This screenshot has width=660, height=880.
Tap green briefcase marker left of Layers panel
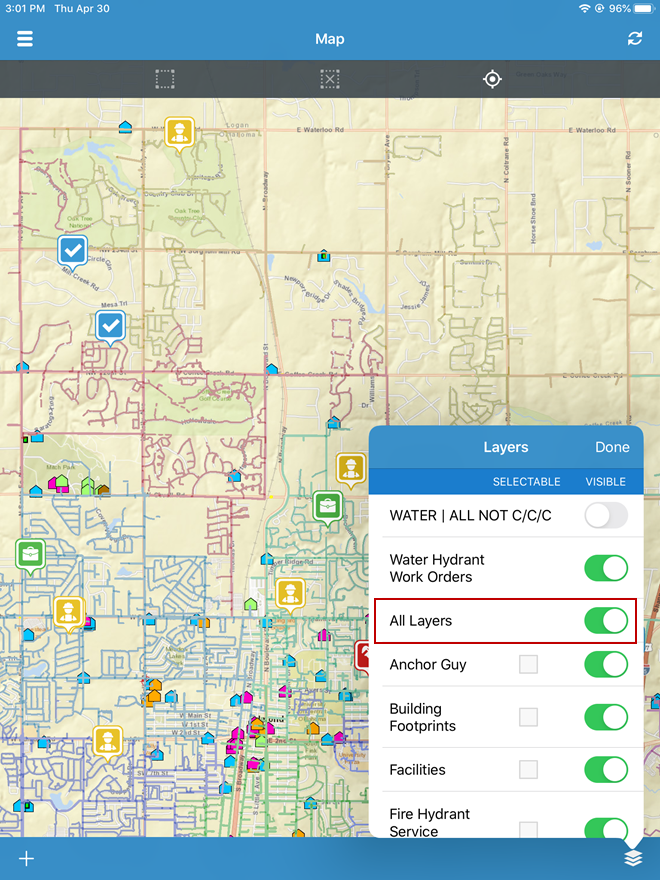pos(328,505)
